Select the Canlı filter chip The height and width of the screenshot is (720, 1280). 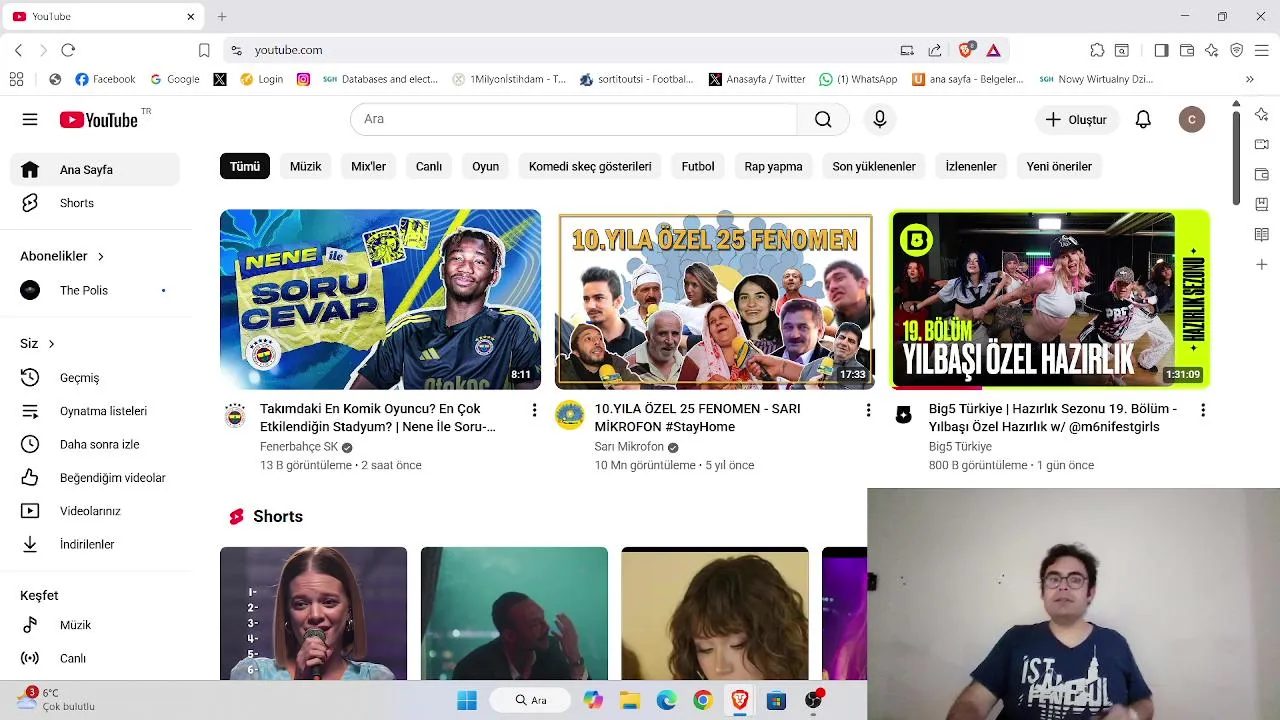point(429,166)
